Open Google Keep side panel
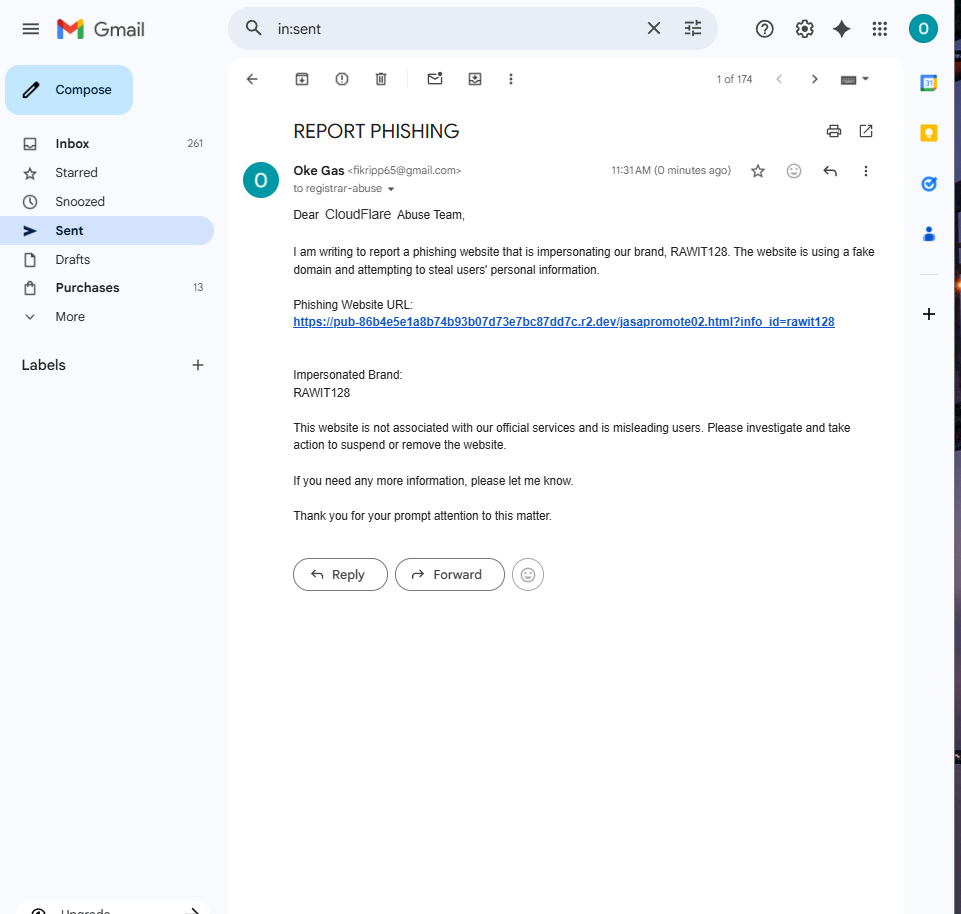The height and width of the screenshot is (914, 961). 929,133
